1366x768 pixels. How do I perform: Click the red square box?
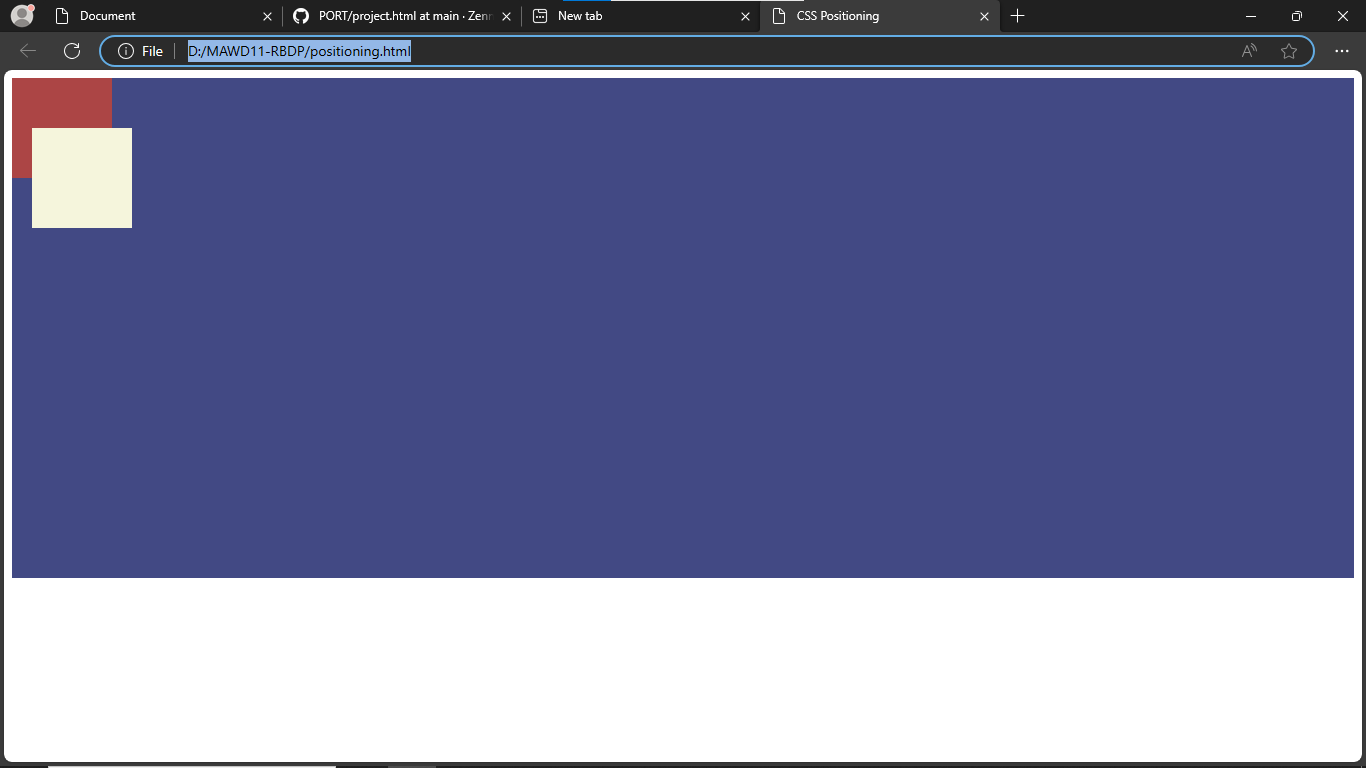60,102
